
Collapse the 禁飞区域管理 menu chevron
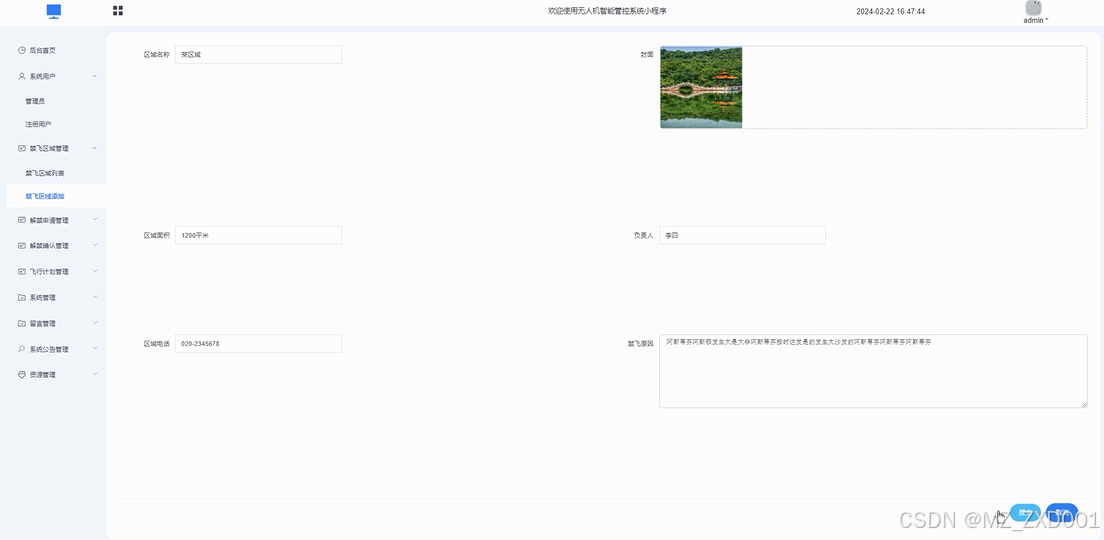coord(95,148)
